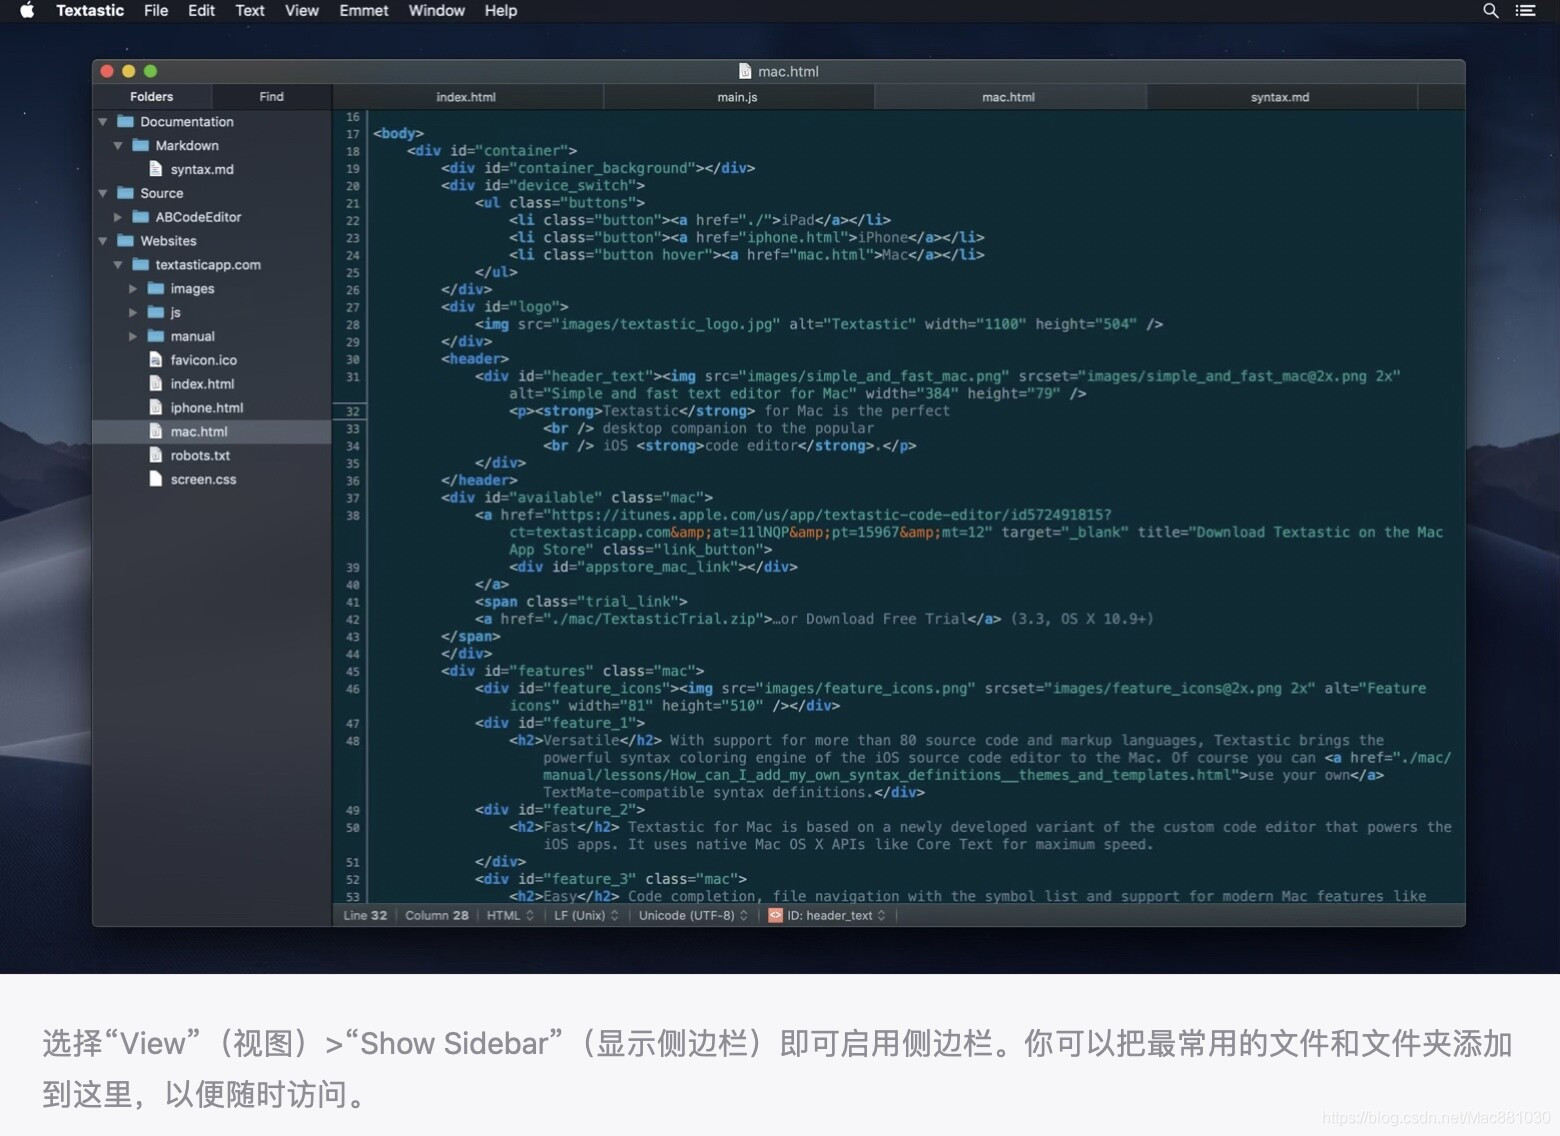
Task: Select the Folders sidebar tab
Action: click(x=152, y=97)
